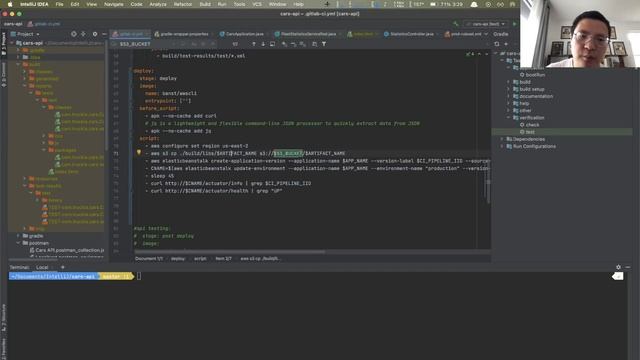This screenshot has height=360, width=640.
Task: Open the Build menu
Action: pyautogui.click(x=205, y=4)
